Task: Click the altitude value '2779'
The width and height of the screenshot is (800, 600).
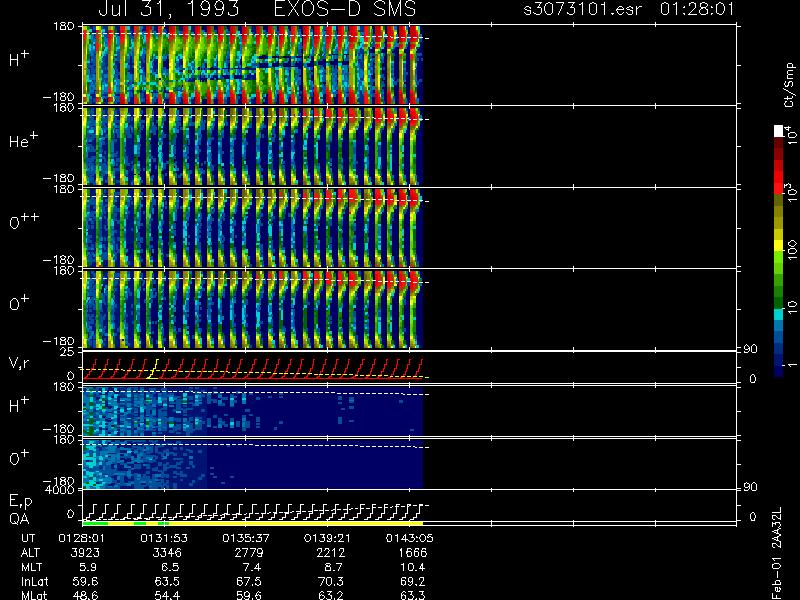Action: point(249,553)
